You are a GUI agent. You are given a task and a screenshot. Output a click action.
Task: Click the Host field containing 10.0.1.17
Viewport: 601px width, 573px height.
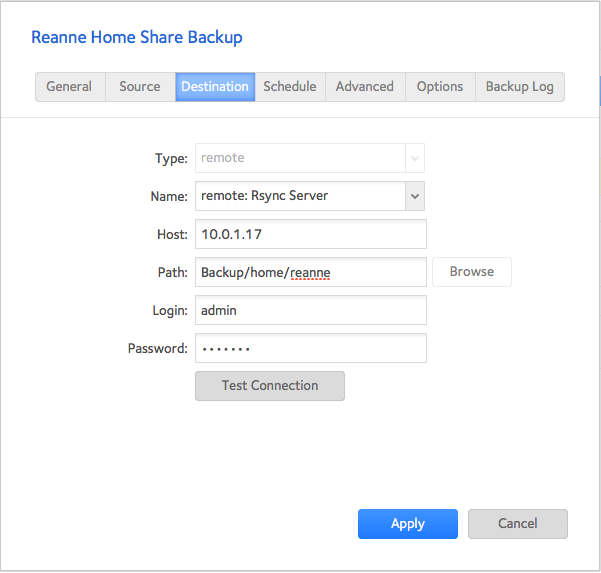311,234
